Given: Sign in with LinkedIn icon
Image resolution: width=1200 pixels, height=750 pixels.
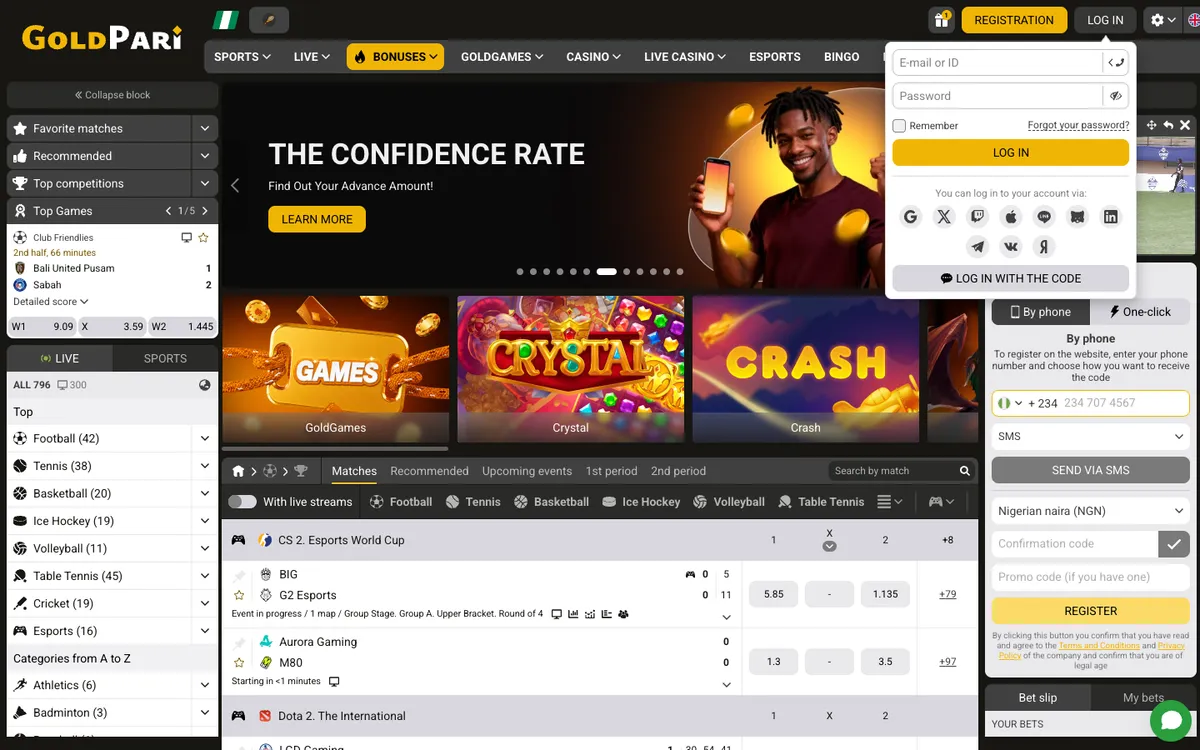Looking at the screenshot, I should point(1111,217).
